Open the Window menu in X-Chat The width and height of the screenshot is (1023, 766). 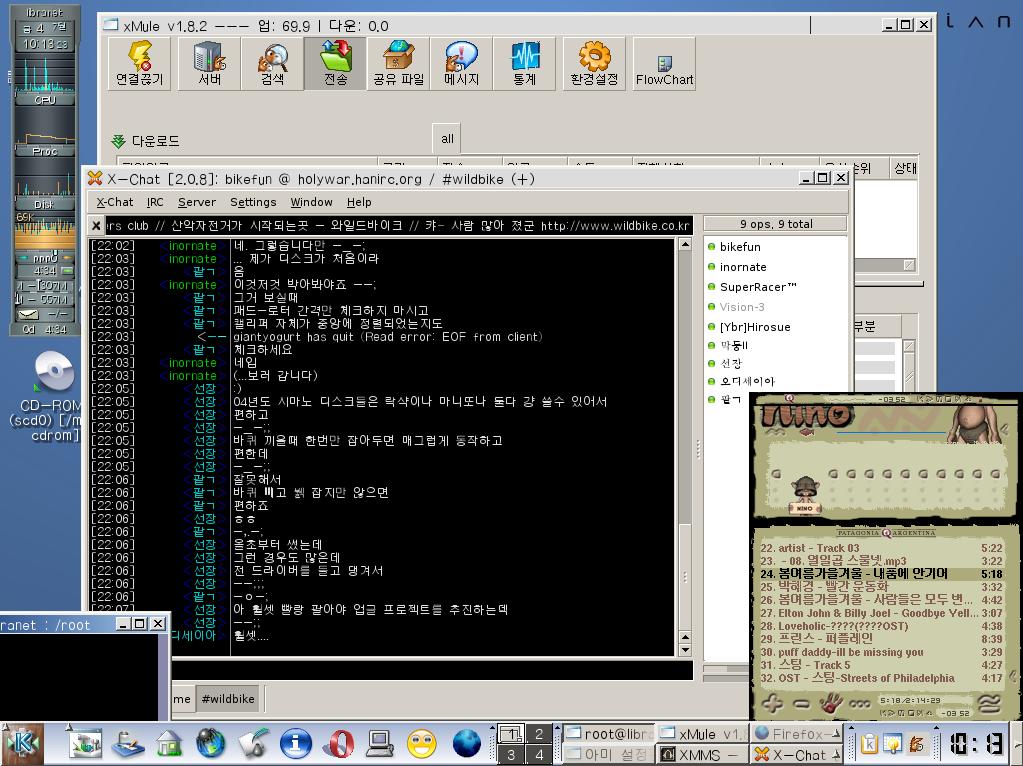(311, 202)
